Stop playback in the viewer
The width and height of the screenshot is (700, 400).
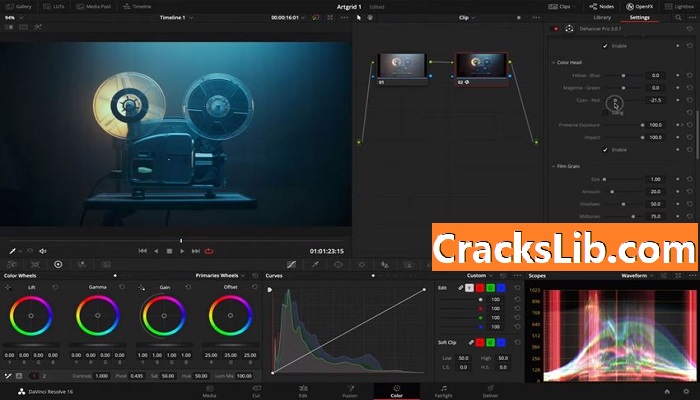169,251
